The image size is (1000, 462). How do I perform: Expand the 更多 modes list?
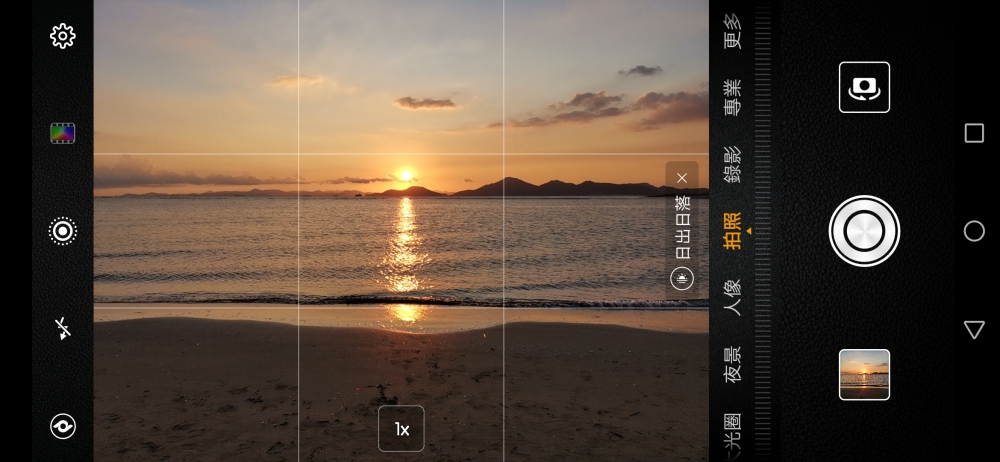tap(733, 32)
